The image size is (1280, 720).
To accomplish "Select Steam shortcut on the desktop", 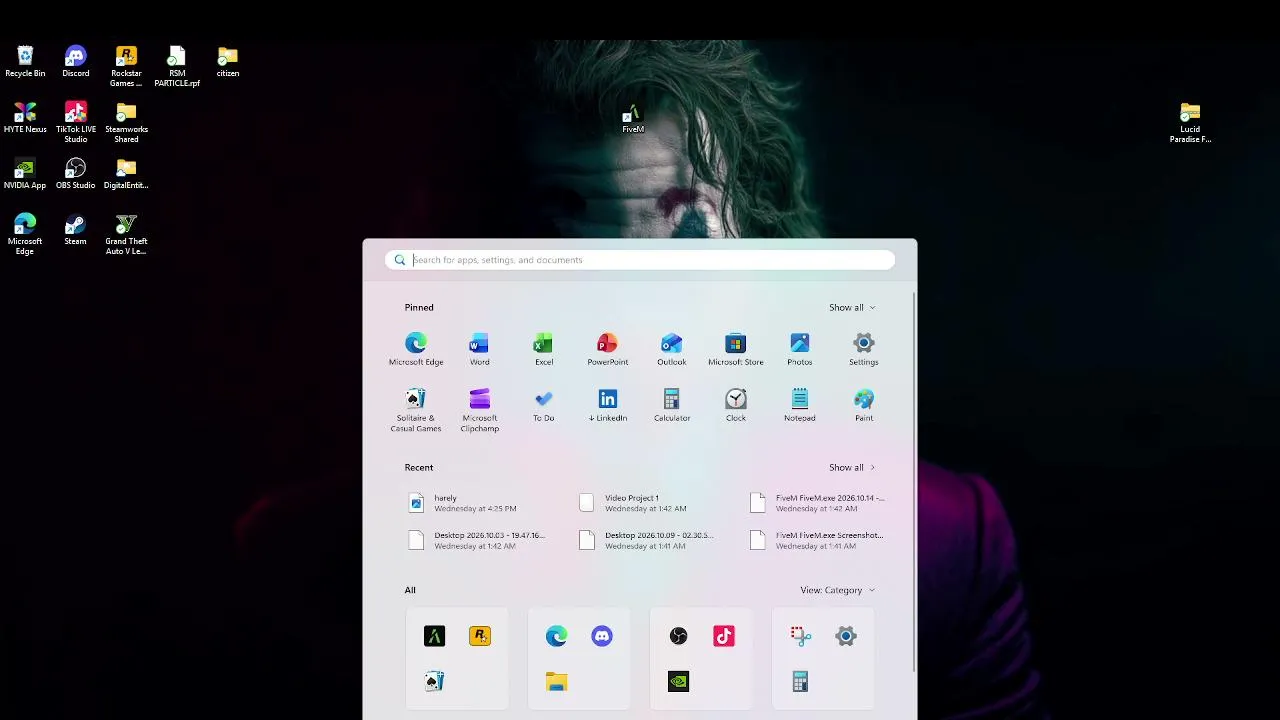I will coord(75,230).
